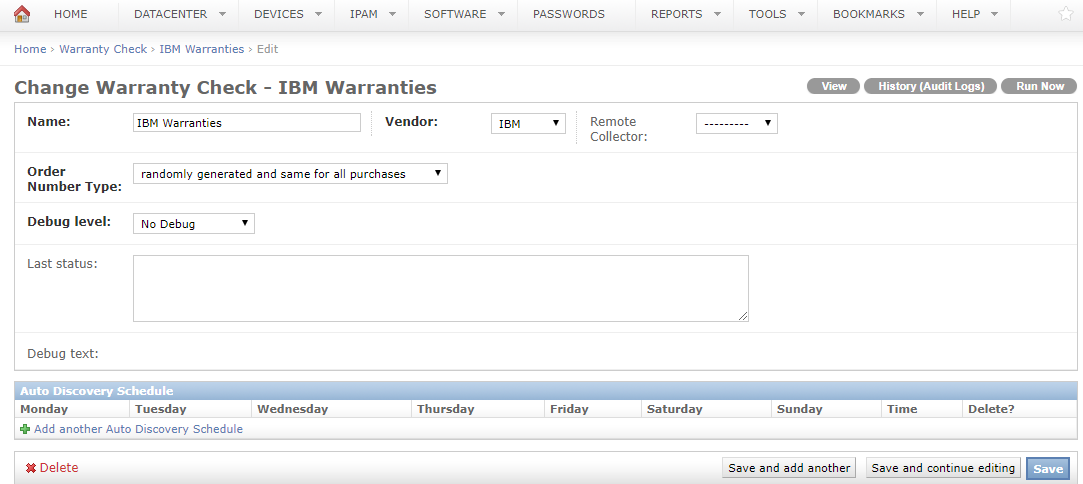Open the DATACENTER menu
Screen dimensions: 1083x484
coord(180,14)
